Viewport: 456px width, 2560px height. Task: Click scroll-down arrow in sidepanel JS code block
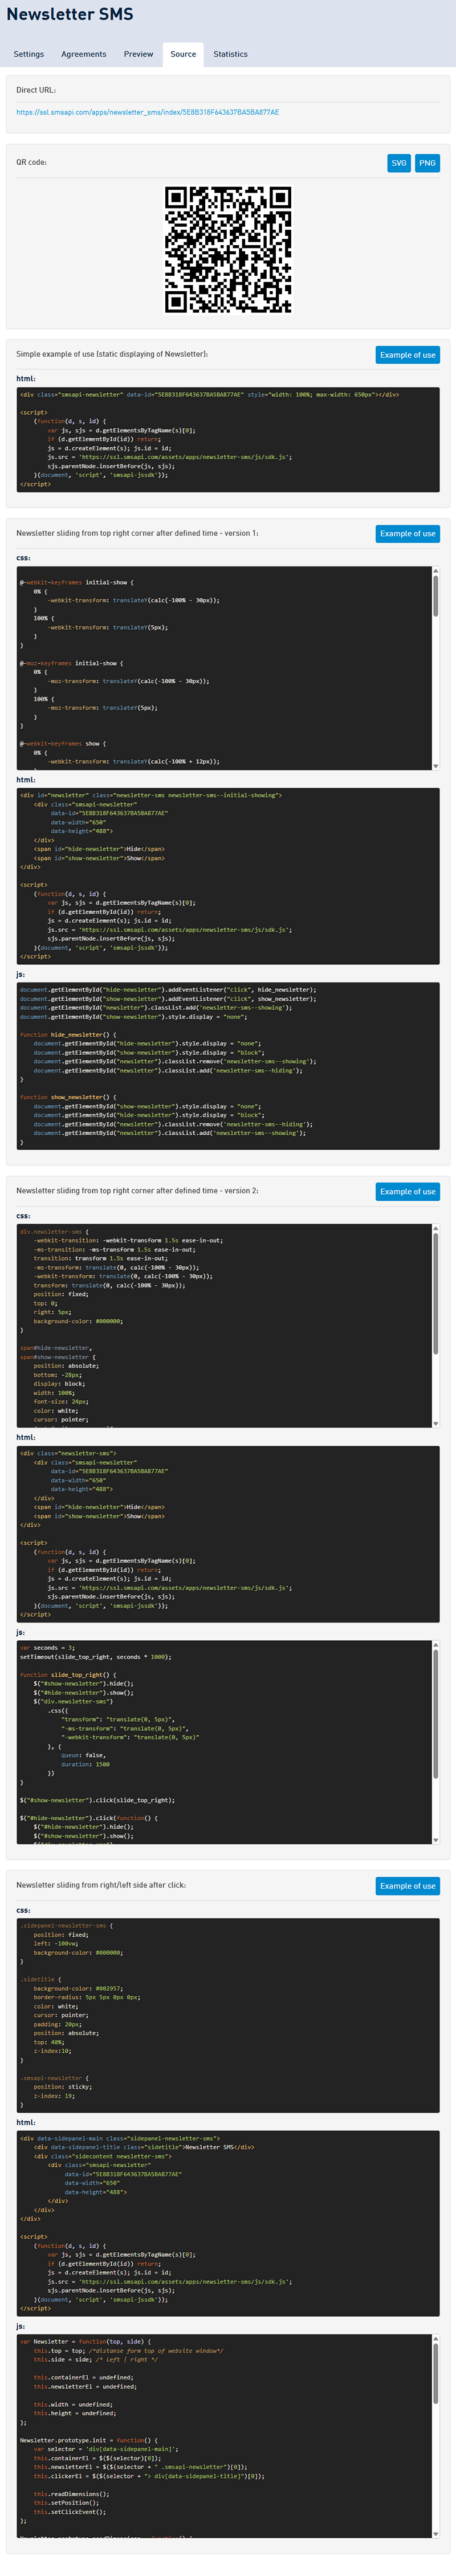click(436, 2534)
